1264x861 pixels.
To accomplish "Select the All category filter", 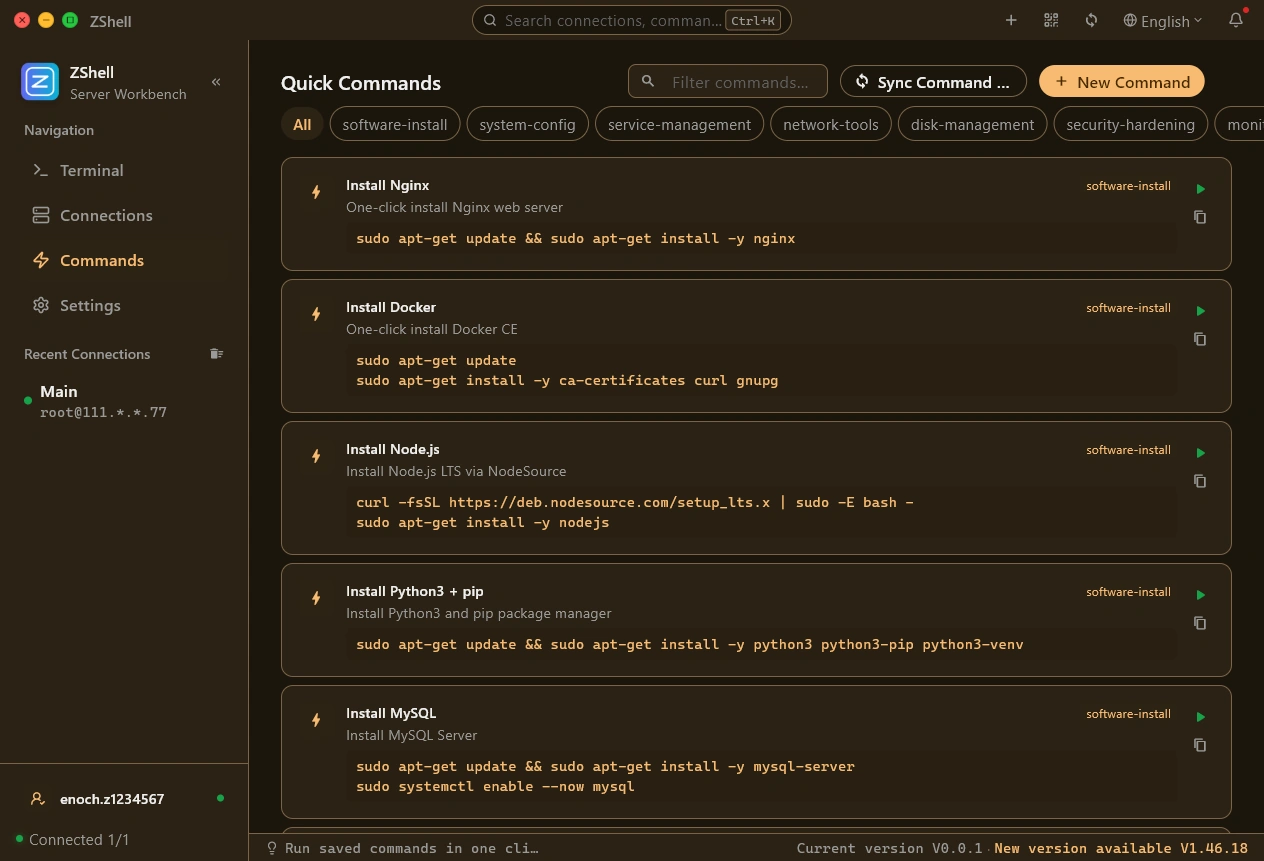I will click(x=302, y=125).
